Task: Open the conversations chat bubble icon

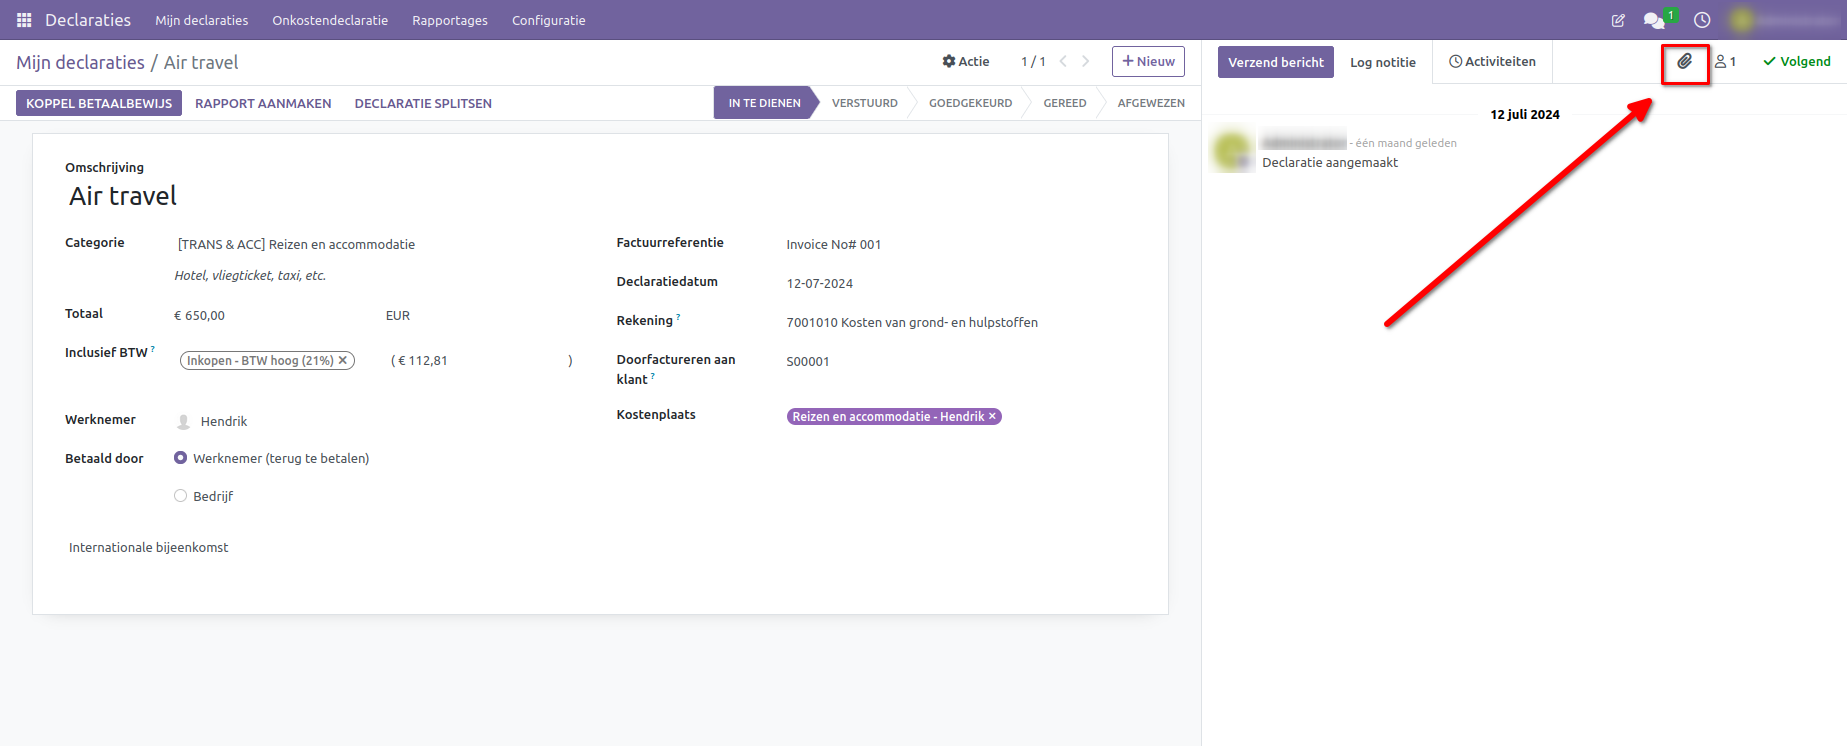Action: click(1654, 20)
